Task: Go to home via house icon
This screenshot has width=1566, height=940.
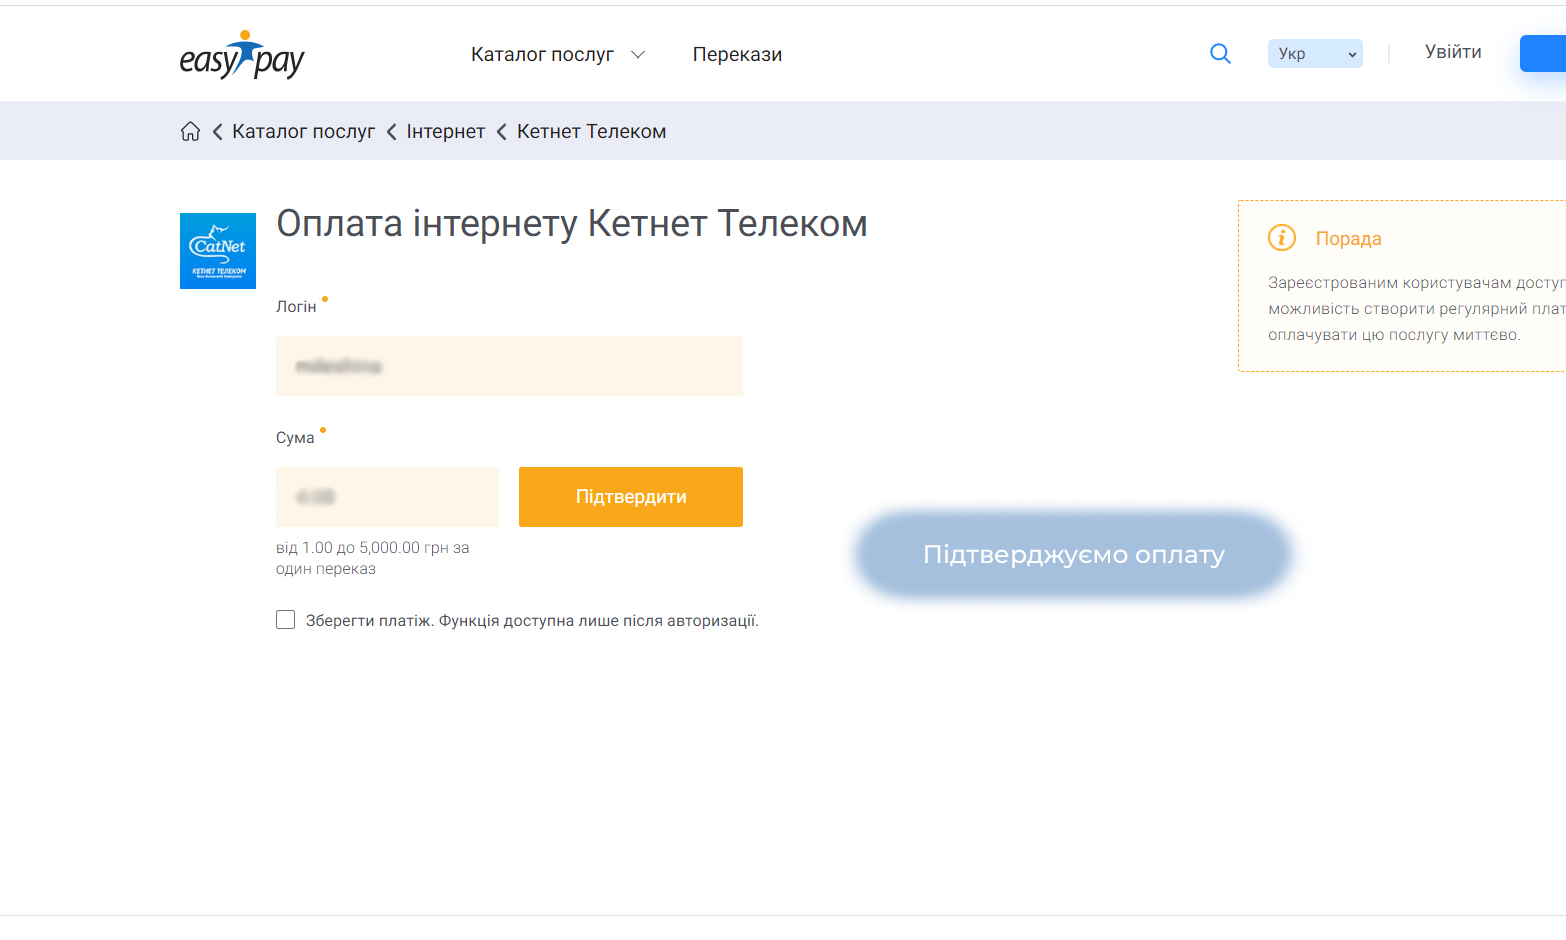Action: (x=190, y=131)
